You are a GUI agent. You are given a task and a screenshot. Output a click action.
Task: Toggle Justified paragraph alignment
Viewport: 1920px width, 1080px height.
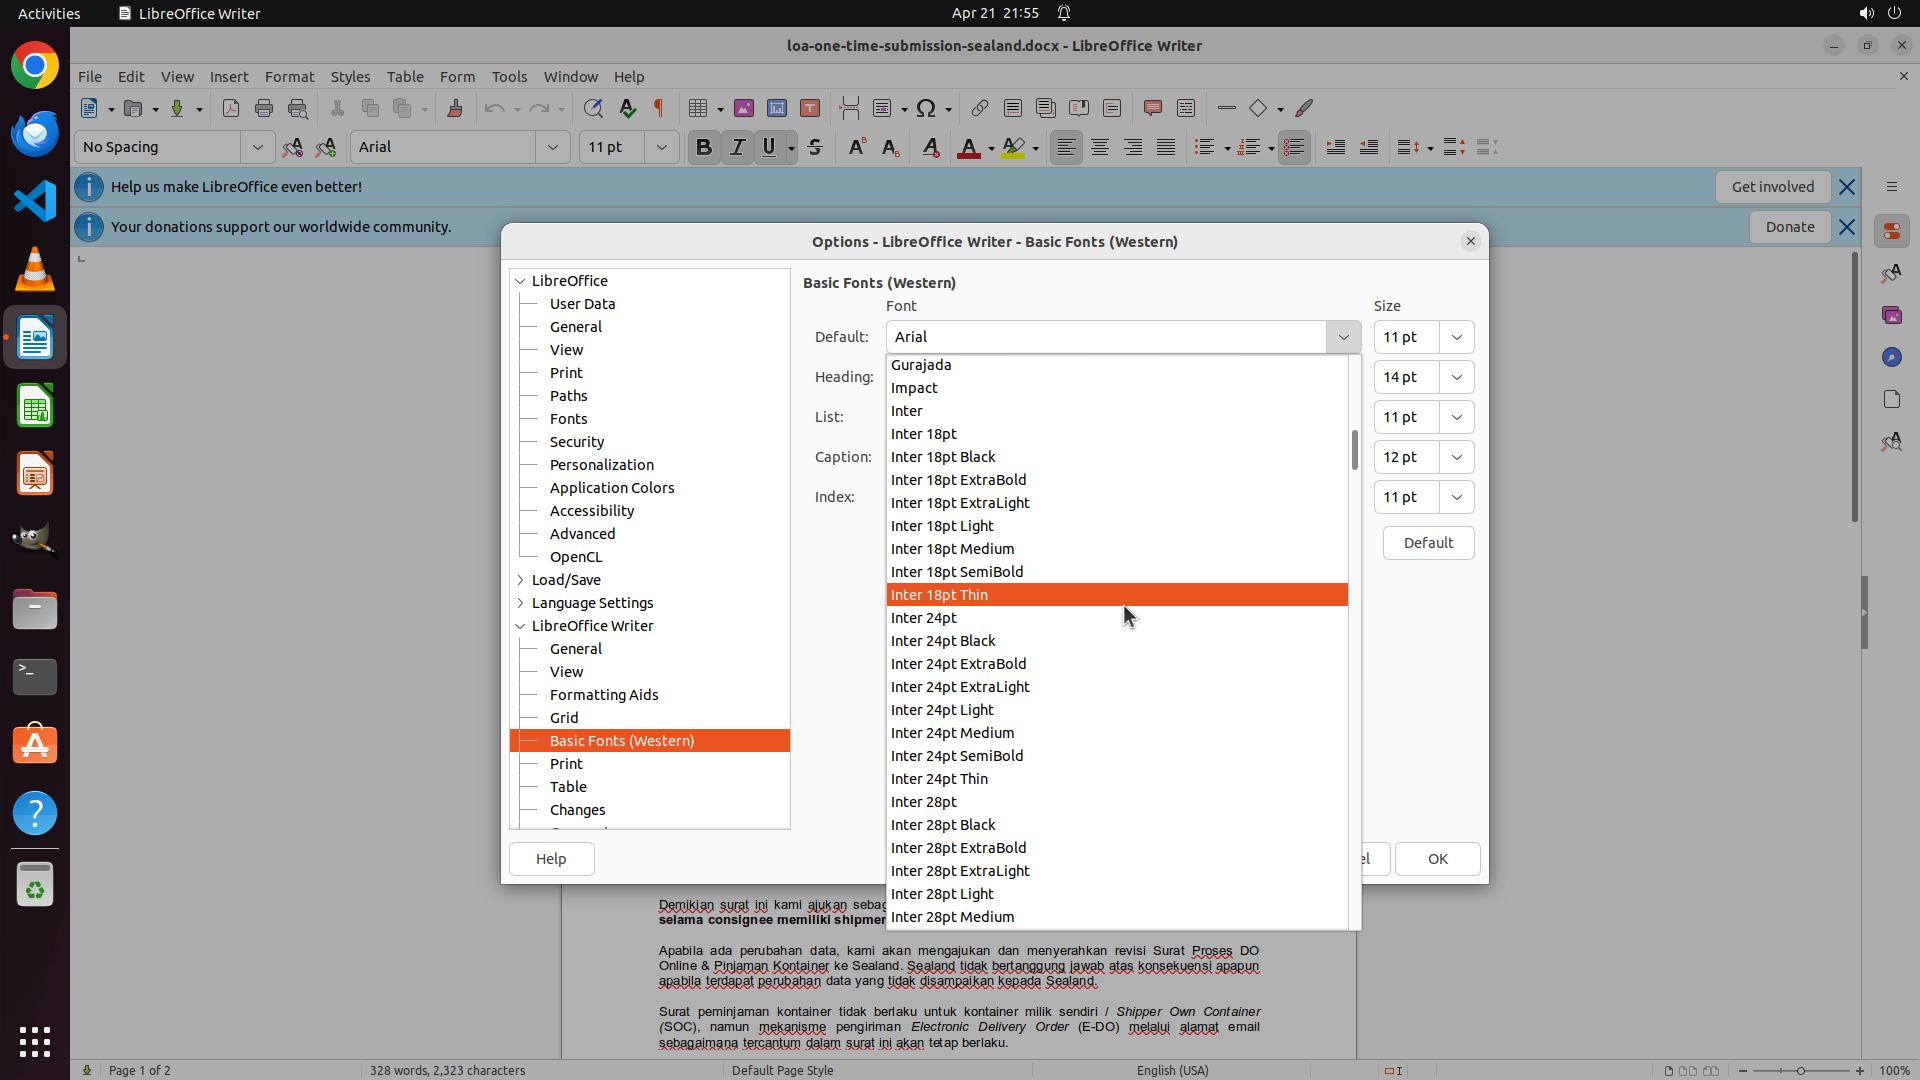[1166, 147]
